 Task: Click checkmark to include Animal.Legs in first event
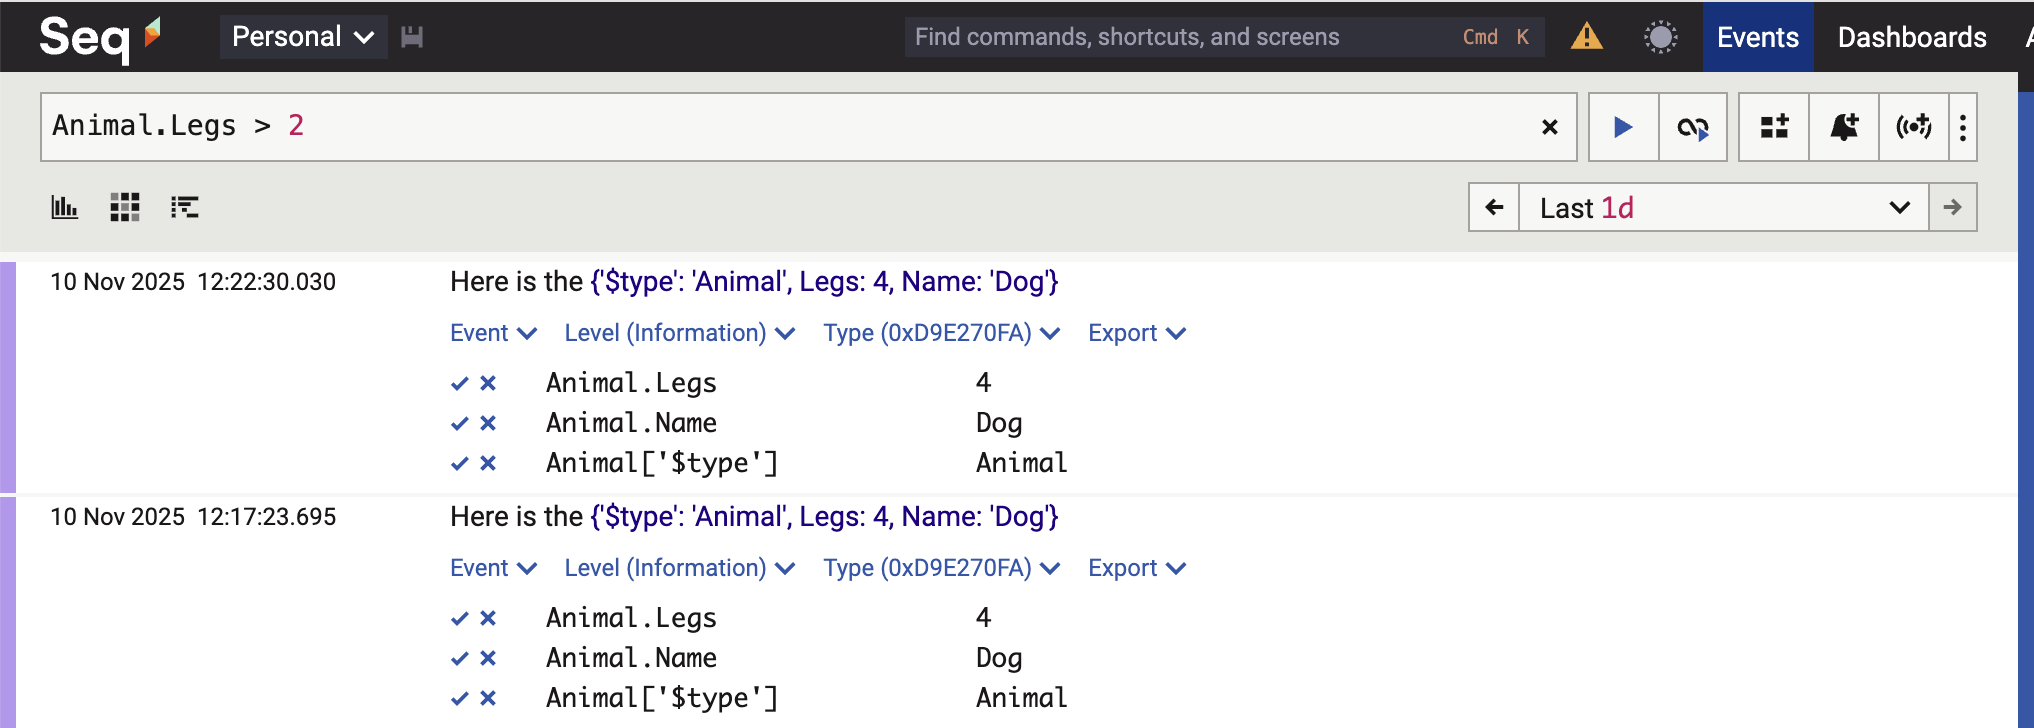[459, 384]
